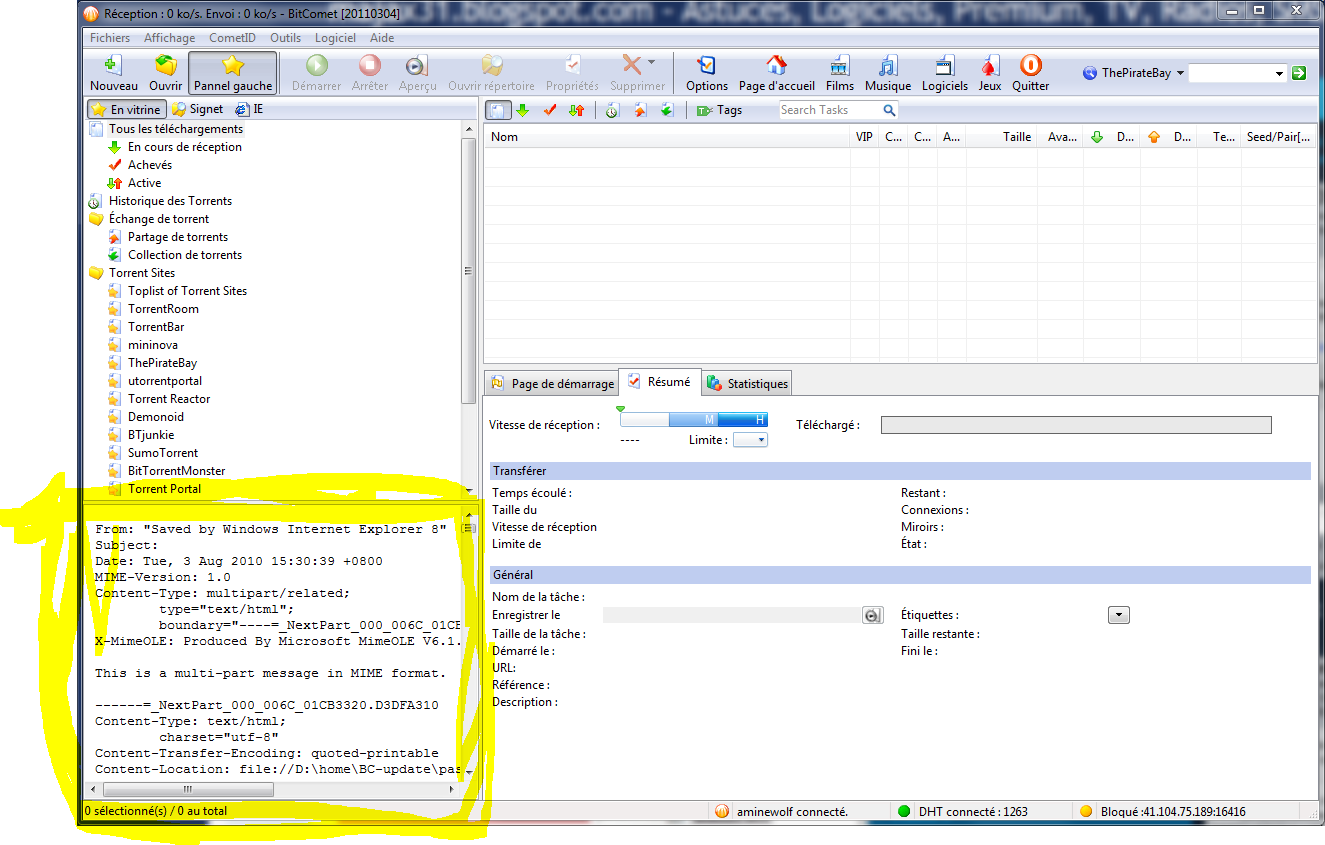Select Collection de torrents
The image size is (1325, 845).
185,255
